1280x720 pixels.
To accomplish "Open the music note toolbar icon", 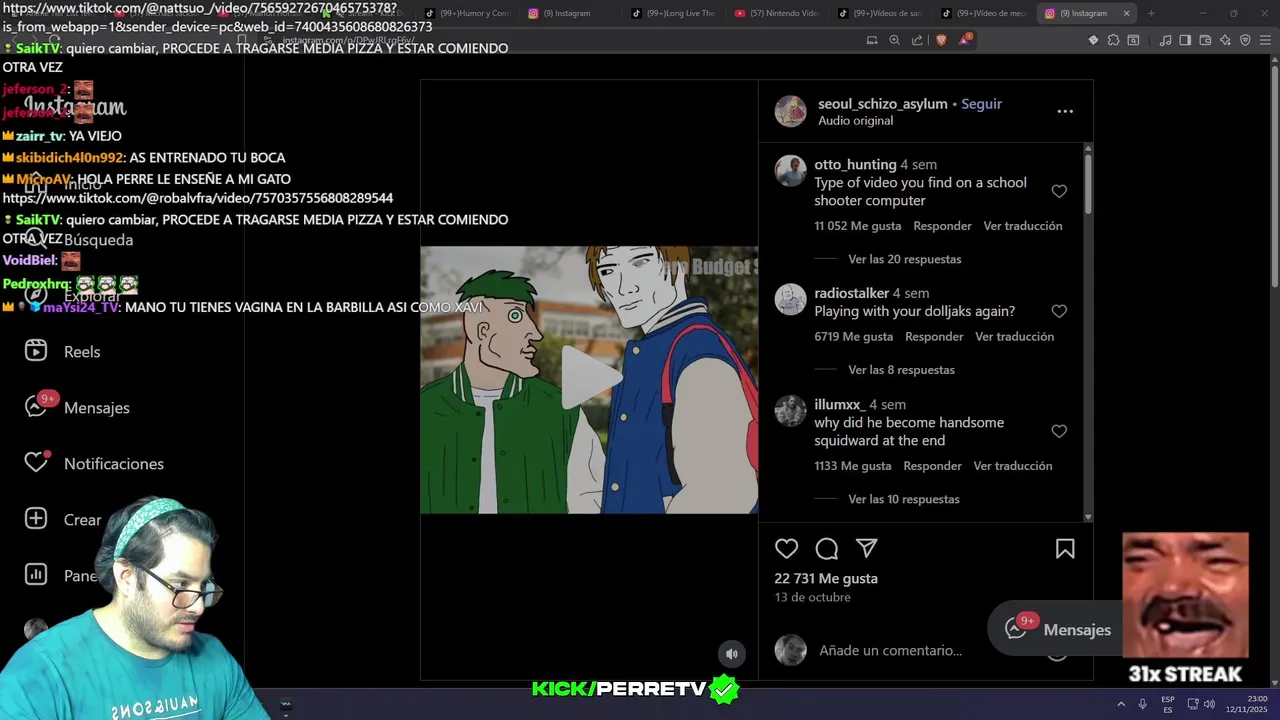I will pyautogui.click(x=1165, y=40).
